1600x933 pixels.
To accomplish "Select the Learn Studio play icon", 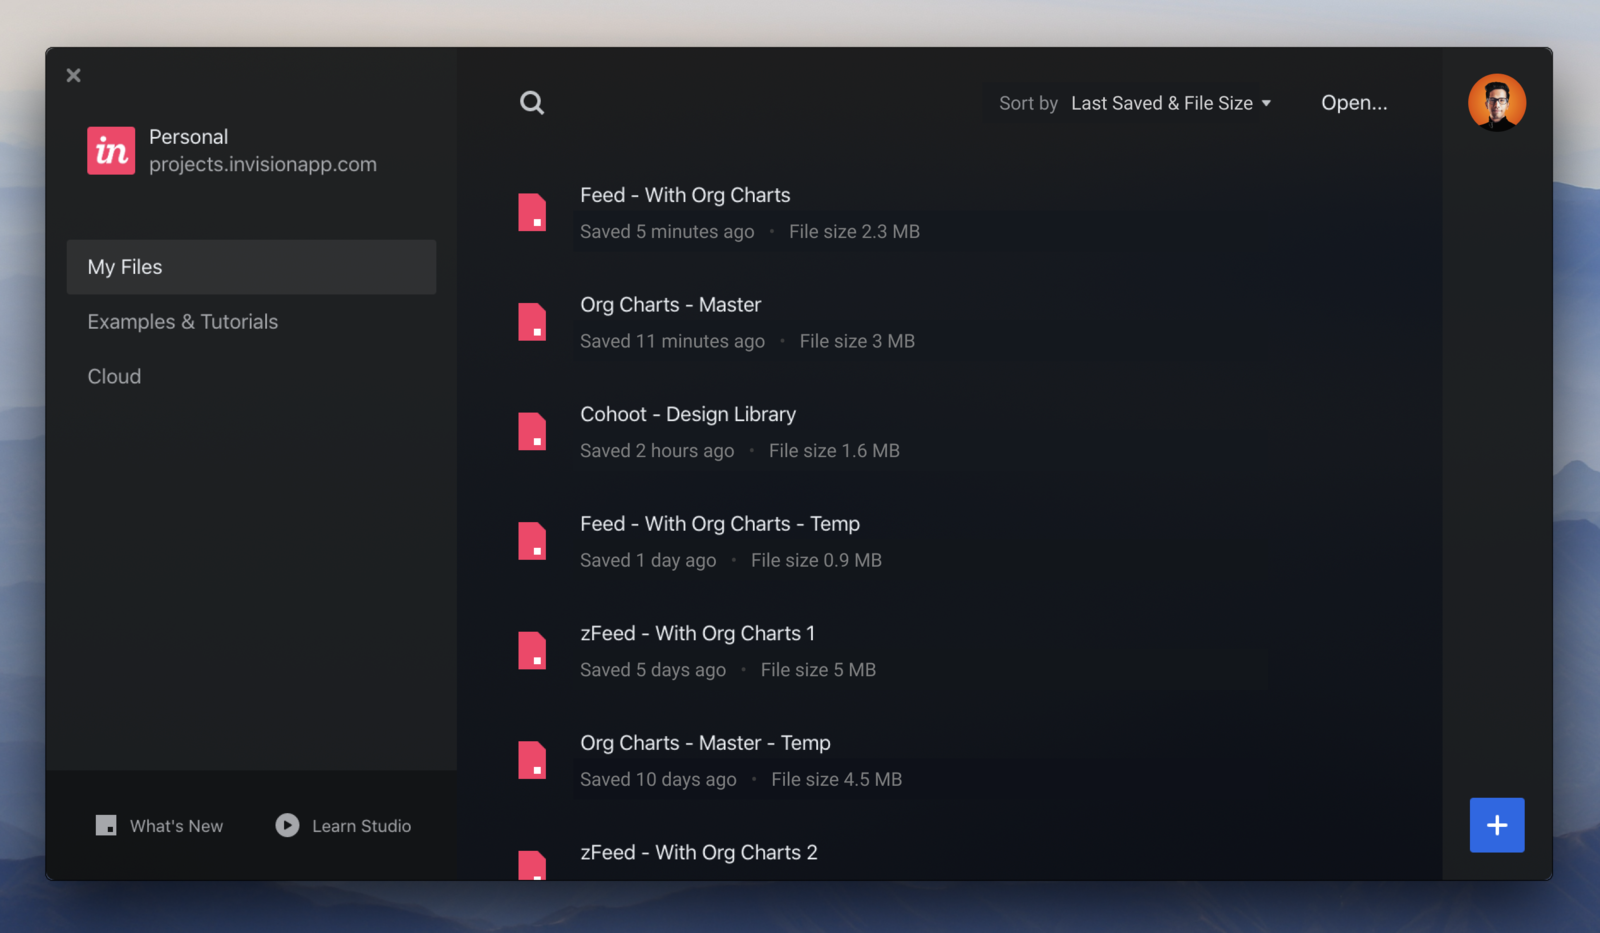I will 286,825.
